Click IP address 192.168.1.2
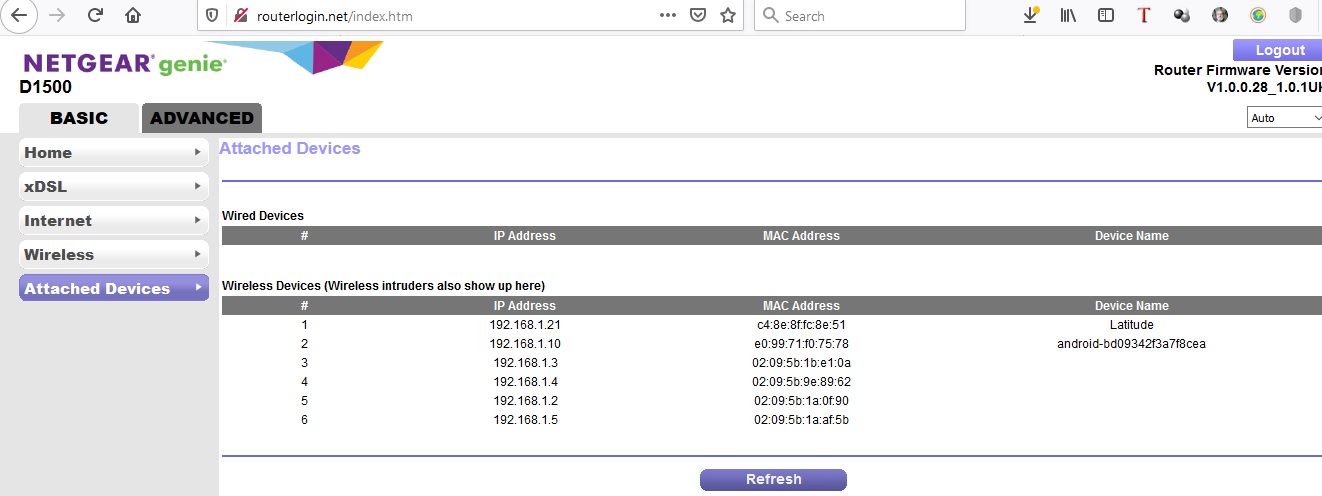Screen dimensions: 1322x496 tap(525, 401)
